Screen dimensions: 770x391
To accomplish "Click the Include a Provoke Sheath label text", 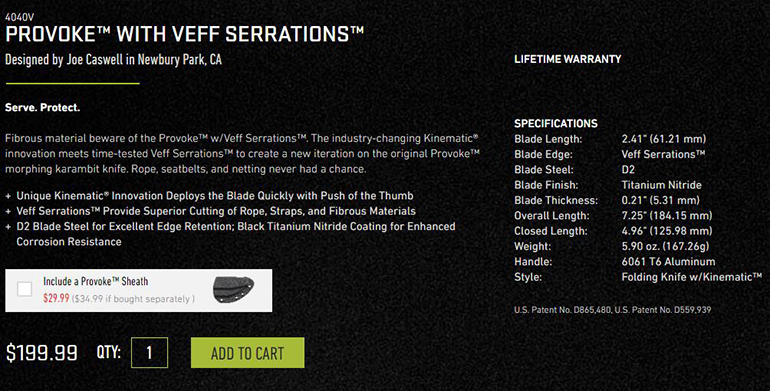I will click(95, 281).
